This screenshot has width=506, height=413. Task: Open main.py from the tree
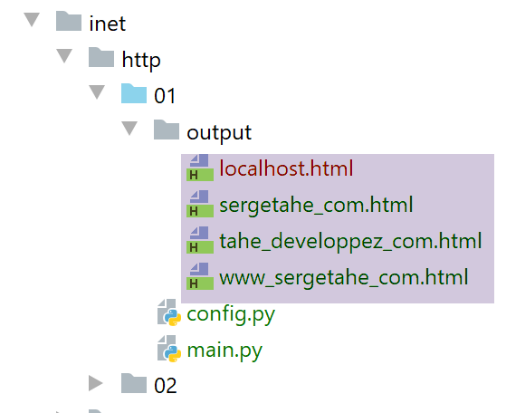pyautogui.click(x=225, y=351)
